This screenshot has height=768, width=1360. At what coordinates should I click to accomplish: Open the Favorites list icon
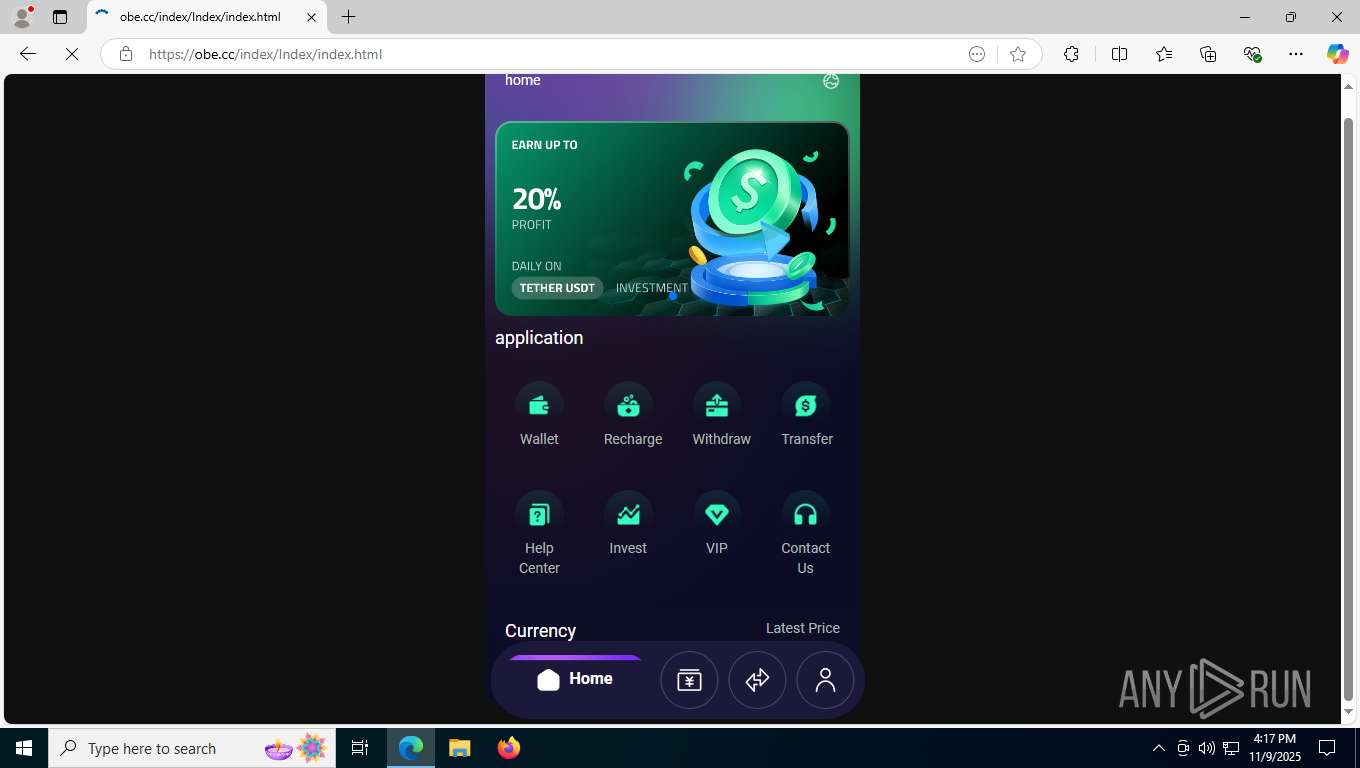1164,54
